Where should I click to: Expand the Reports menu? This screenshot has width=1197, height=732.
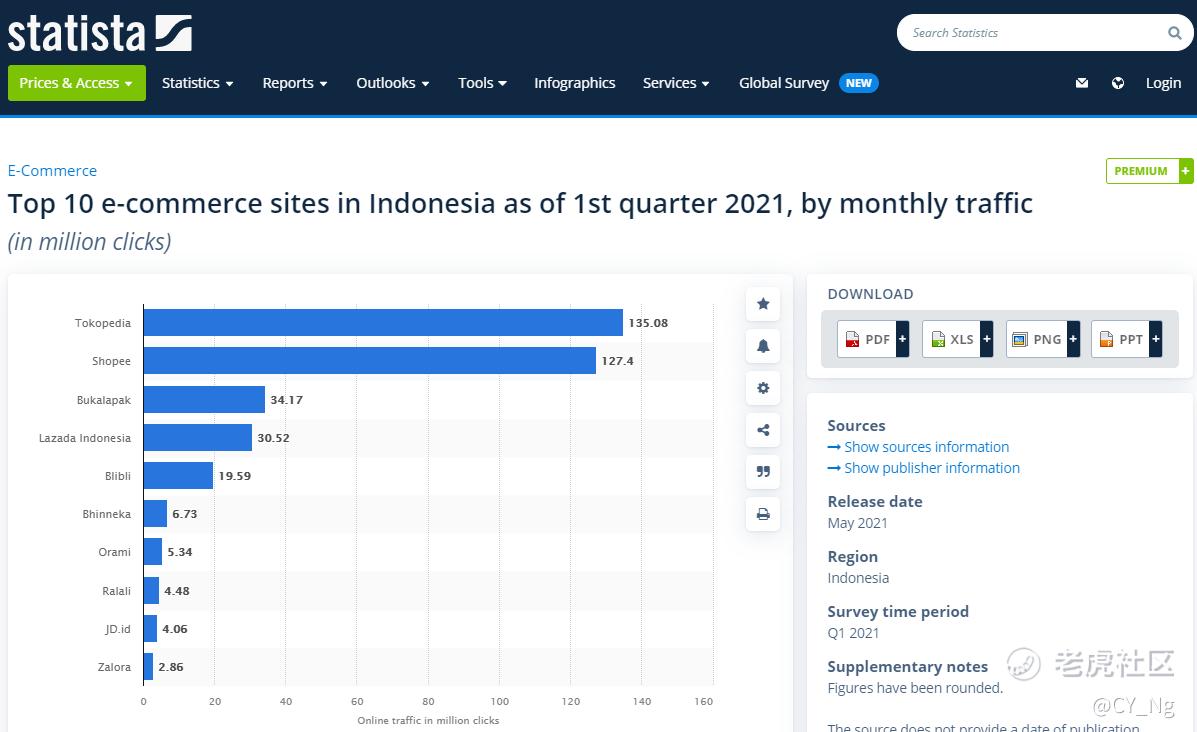pos(295,82)
